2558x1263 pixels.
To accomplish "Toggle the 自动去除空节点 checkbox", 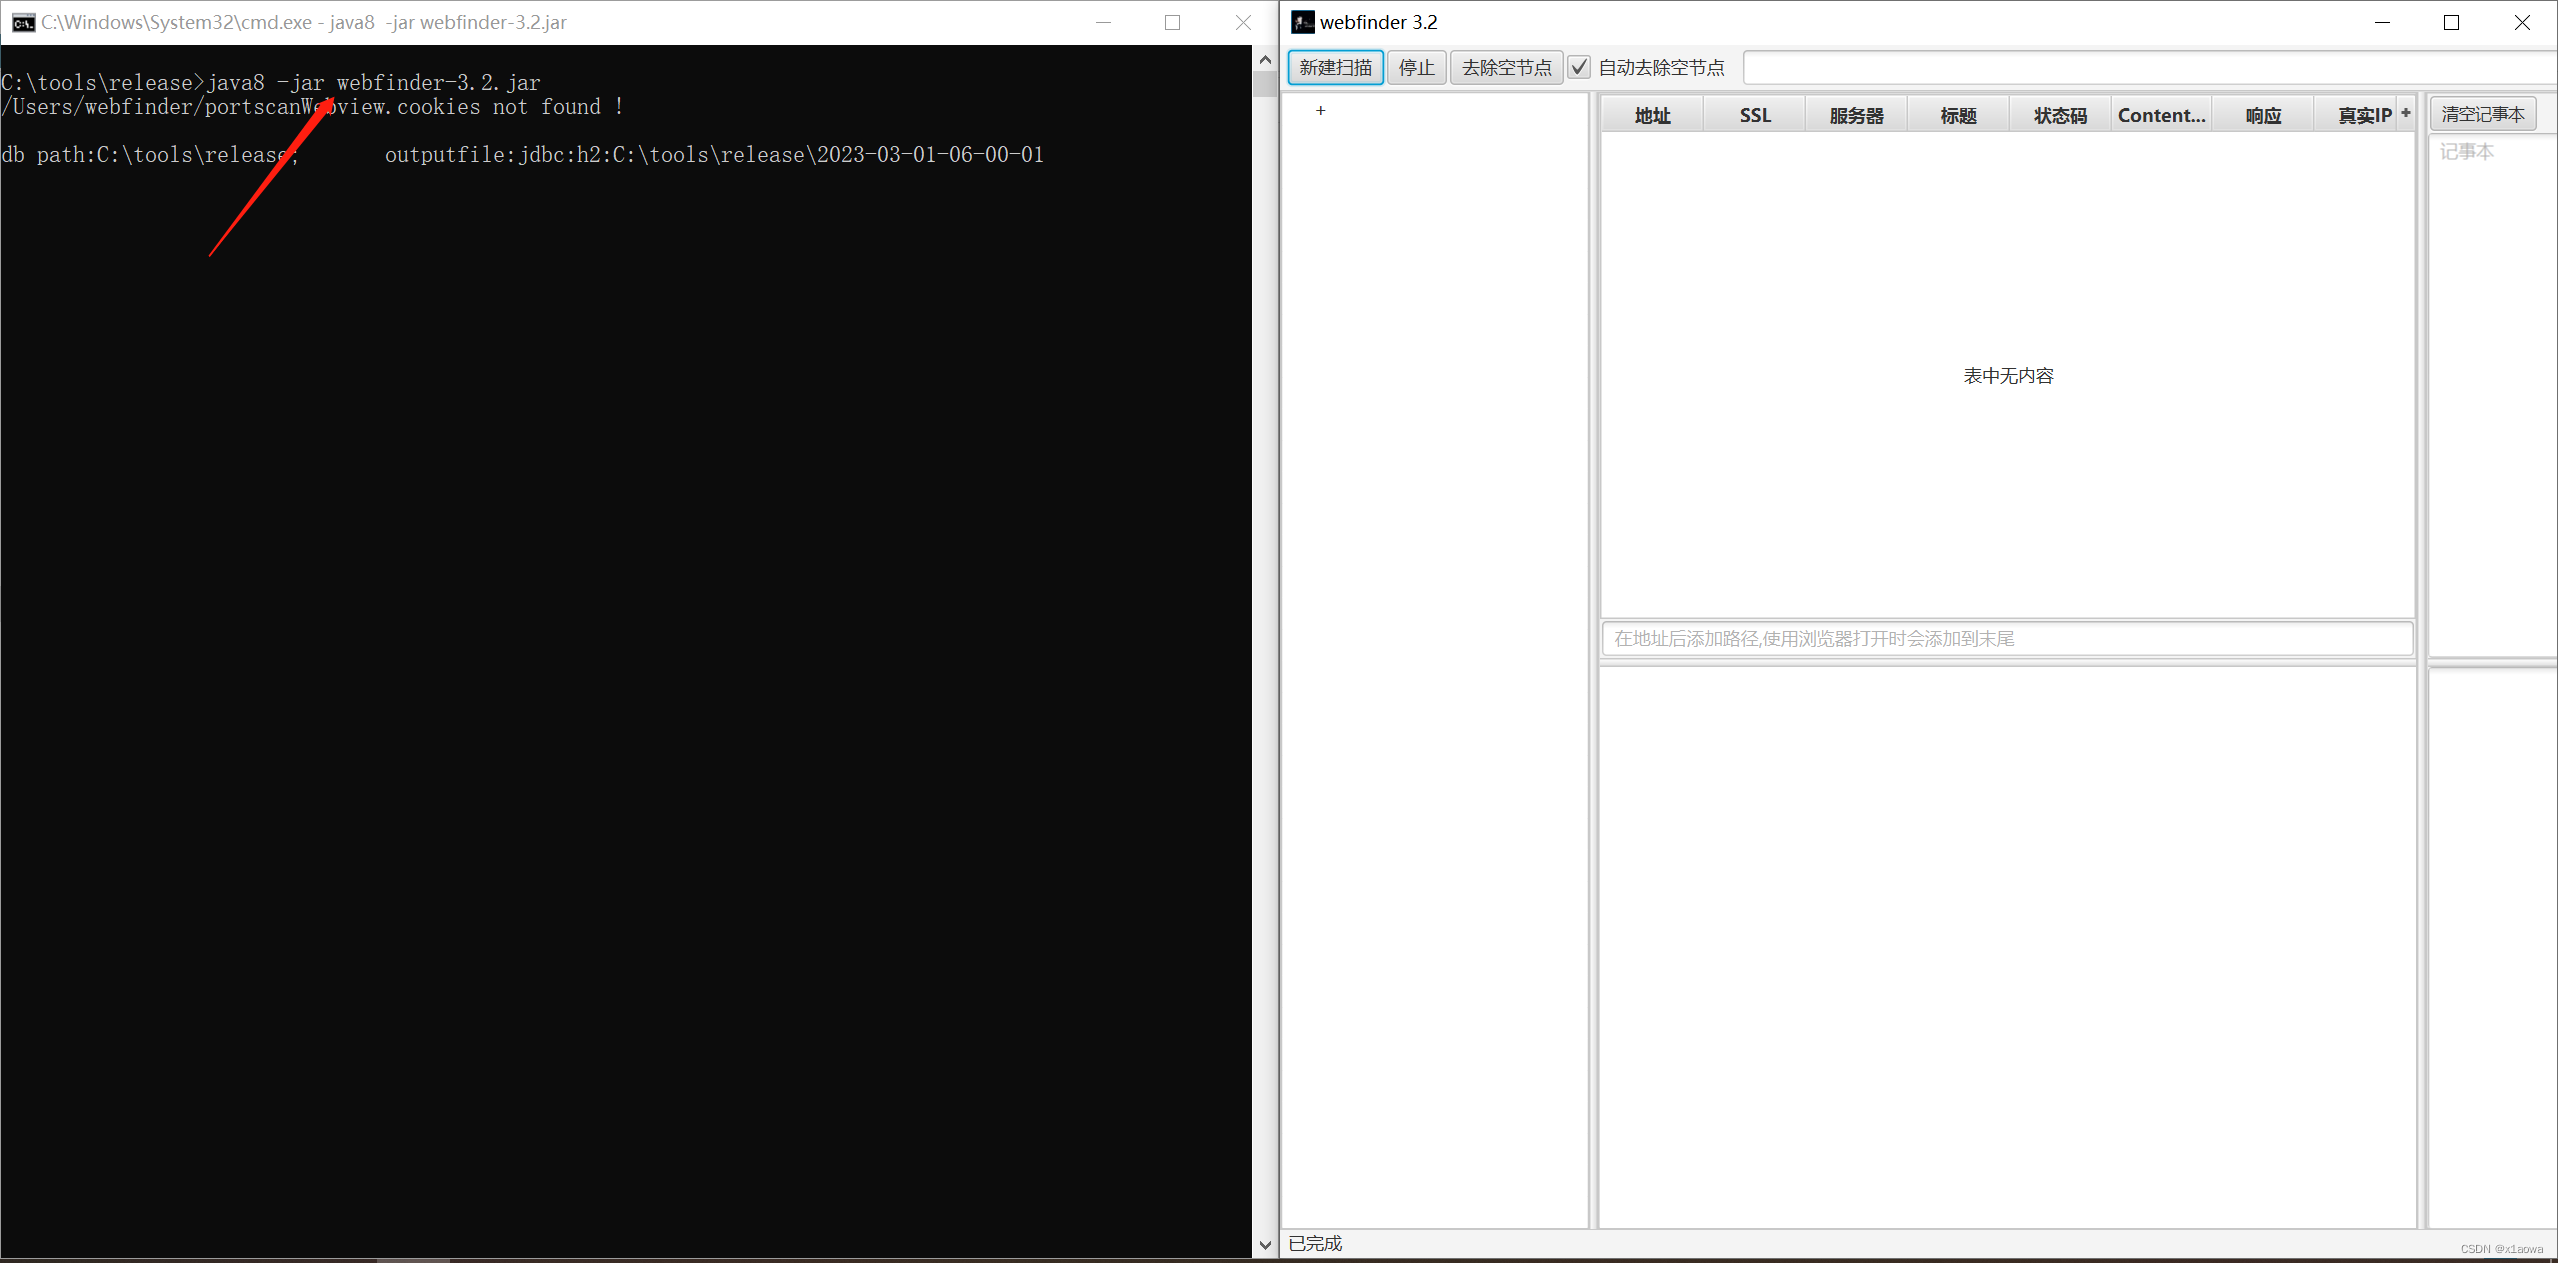I will (1579, 67).
